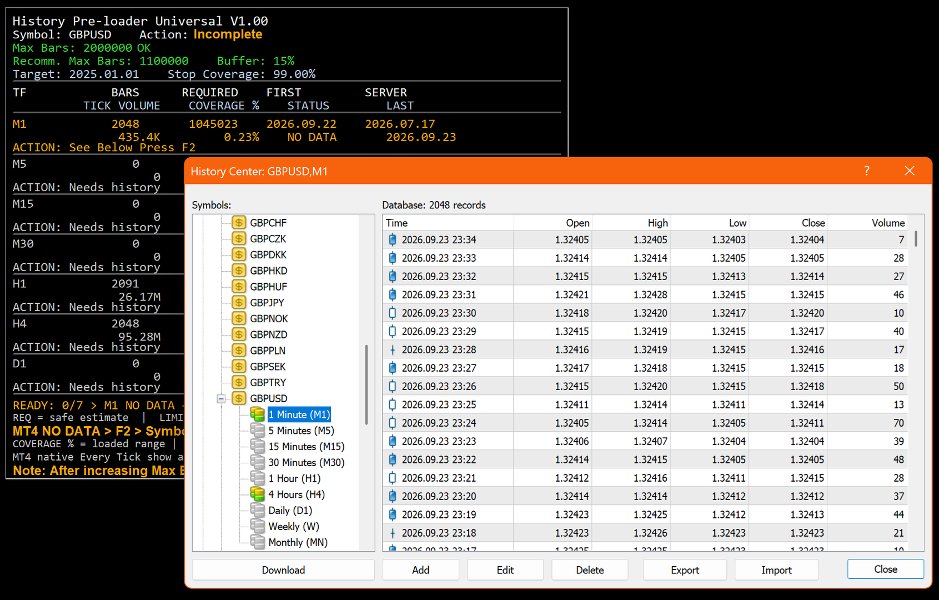Viewport: 939px width, 600px height.
Task: Select the GBPJPY symbol
Action: click(267, 302)
